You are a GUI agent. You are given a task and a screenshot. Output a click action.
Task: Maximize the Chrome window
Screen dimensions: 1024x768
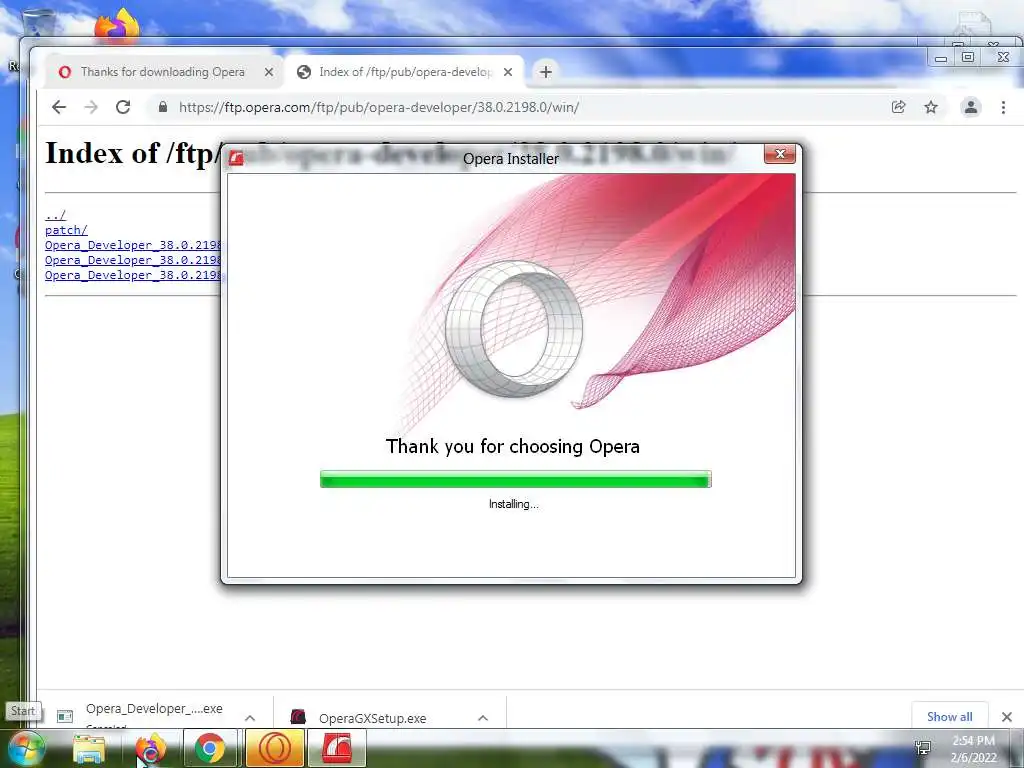[x=968, y=57]
